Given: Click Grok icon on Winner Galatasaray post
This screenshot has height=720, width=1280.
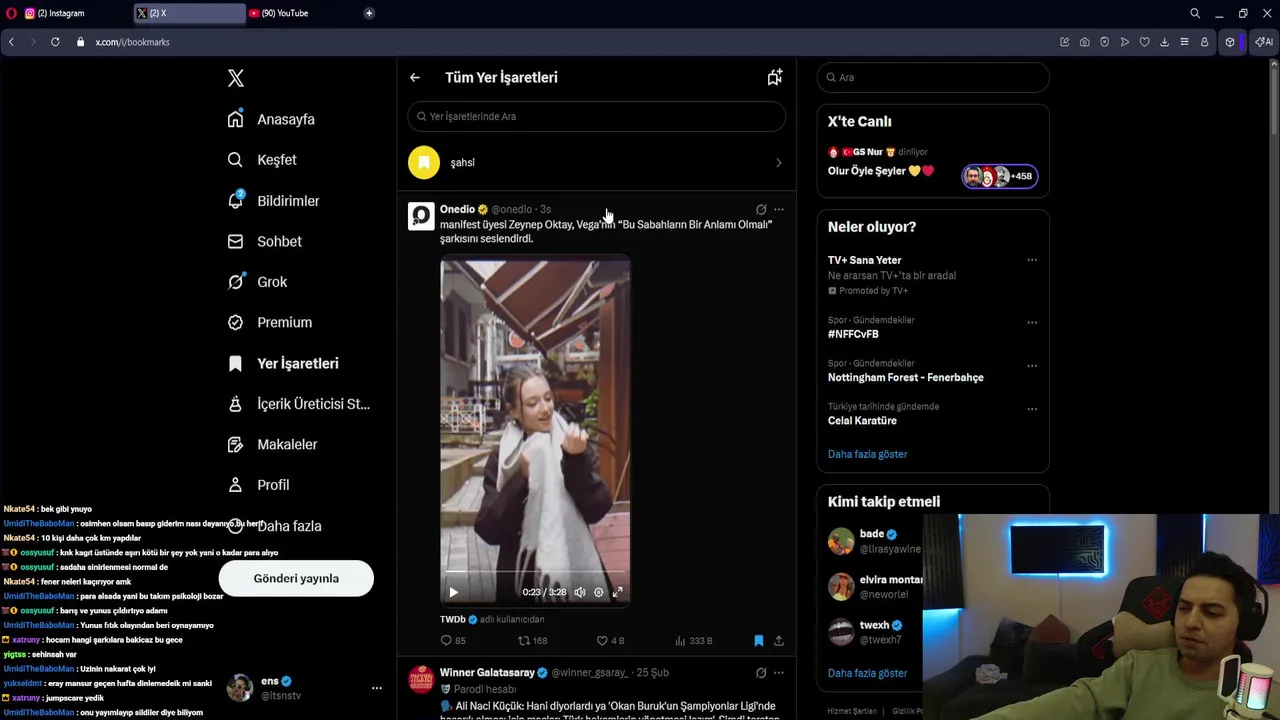Looking at the screenshot, I should 761,673.
